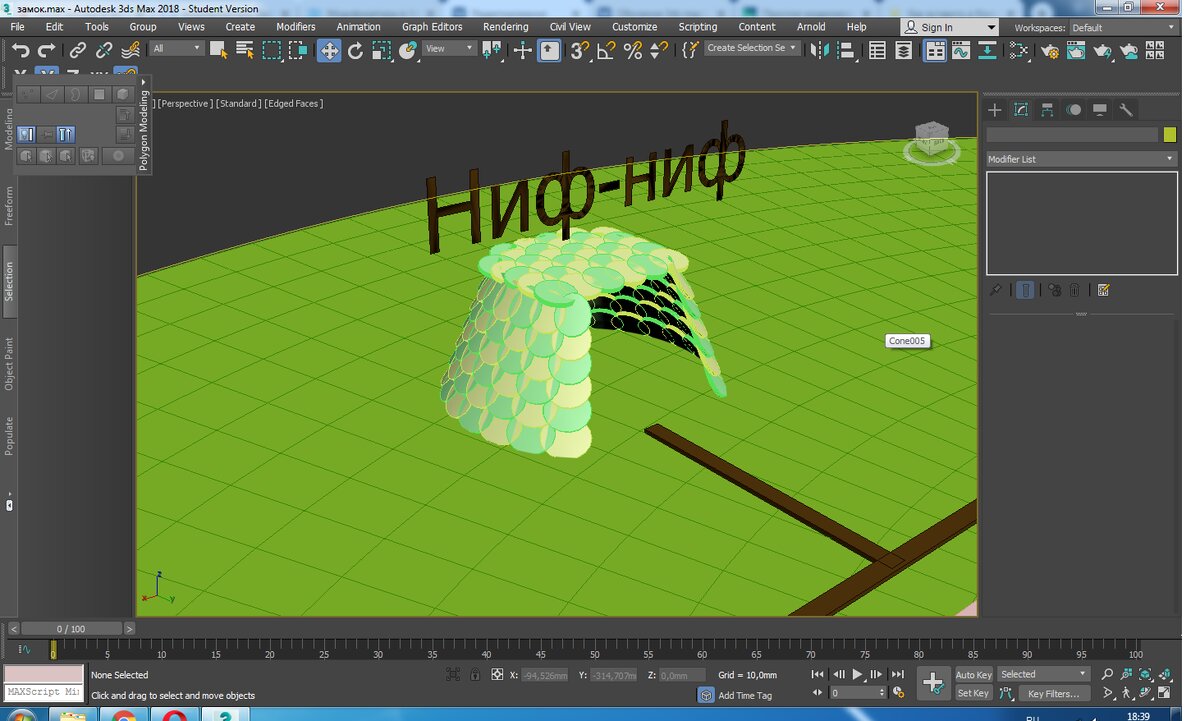Toggle Absolute/Offset transform mode icon
The height and width of the screenshot is (721, 1200).
click(x=497, y=675)
